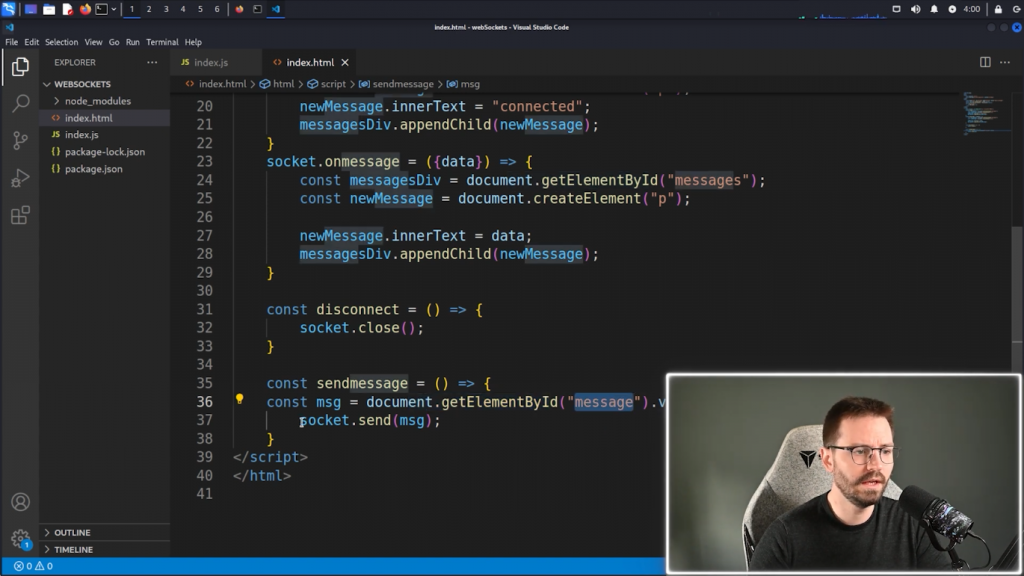1024x576 pixels.
Task: Click the lightbulb code action on line 36
Action: 240,399
